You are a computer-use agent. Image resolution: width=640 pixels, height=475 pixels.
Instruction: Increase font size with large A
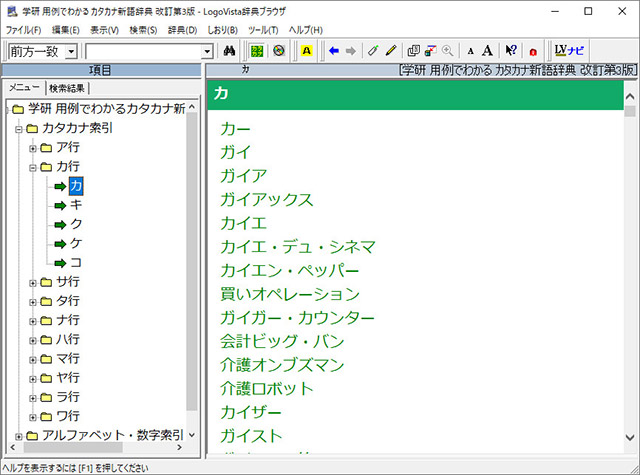(x=487, y=51)
